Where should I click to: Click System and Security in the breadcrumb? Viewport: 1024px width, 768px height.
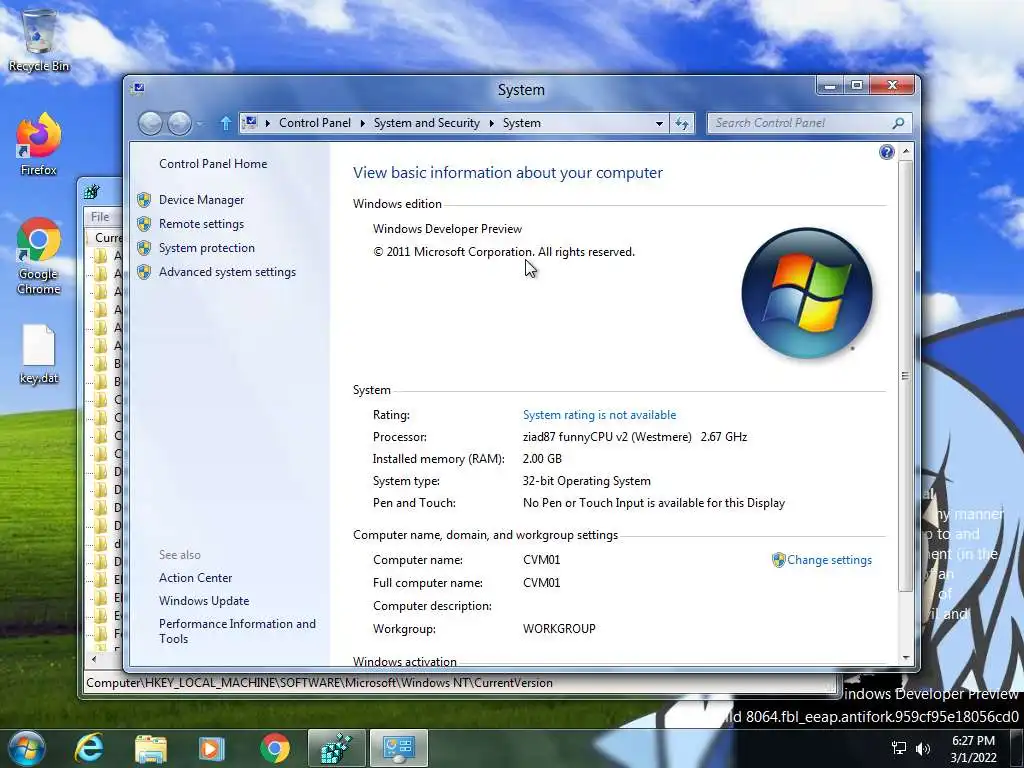(x=426, y=123)
